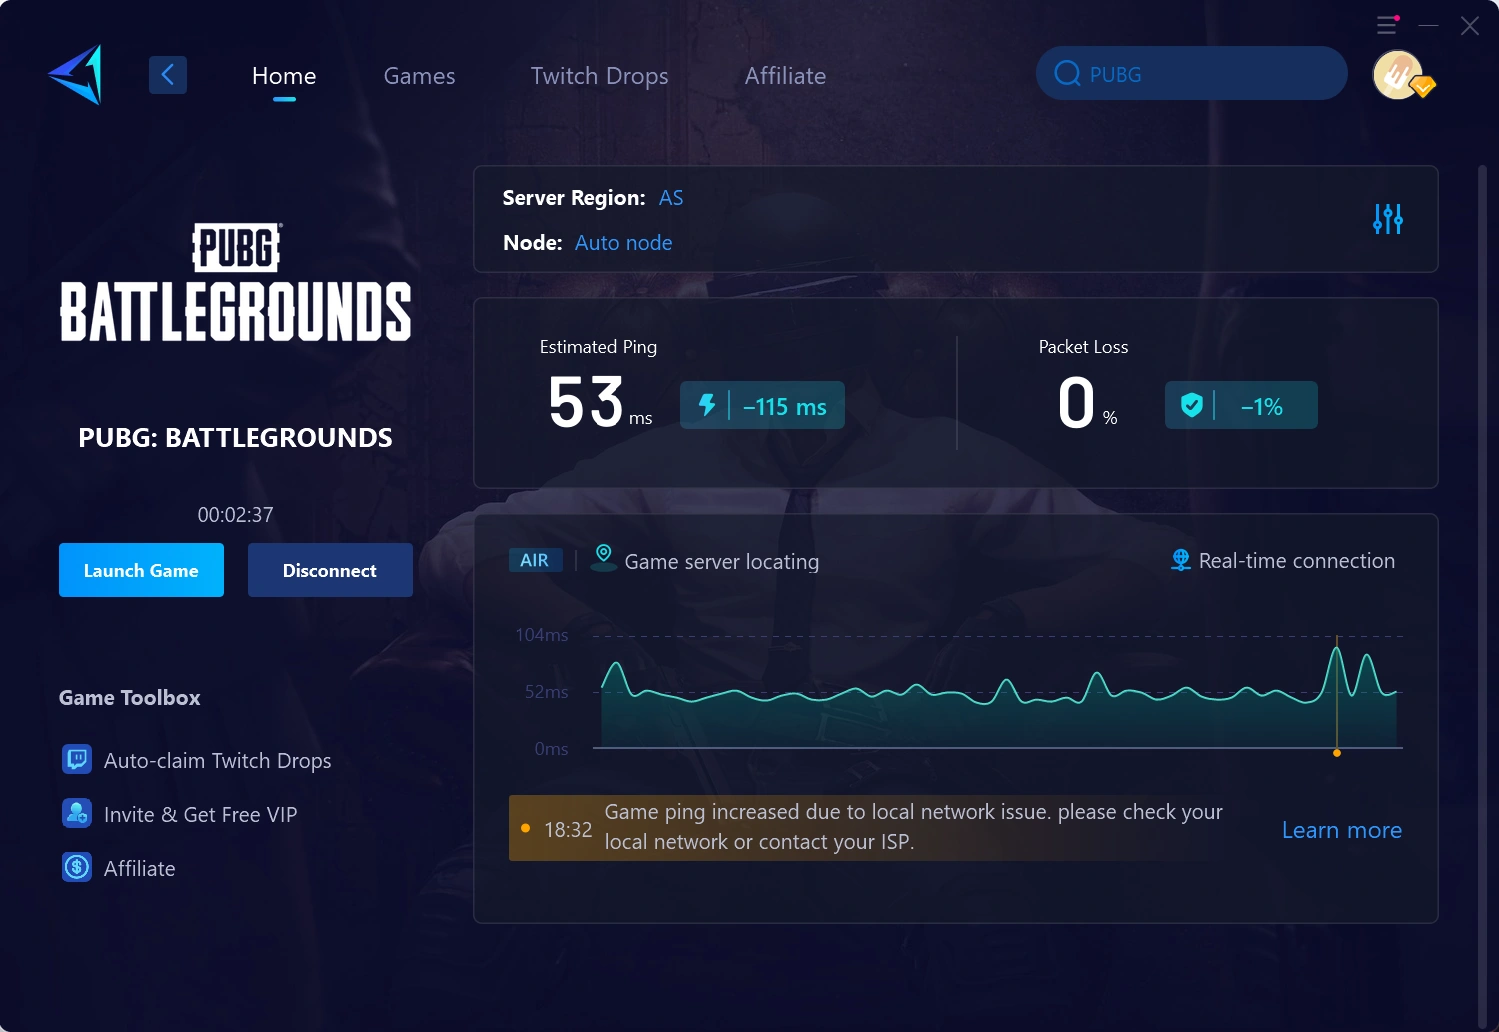Image resolution: width=1499 pixels, height=1032 pixels.
Task: Click the Real-time connection globe icon
Action: [x=1180, y=559]
